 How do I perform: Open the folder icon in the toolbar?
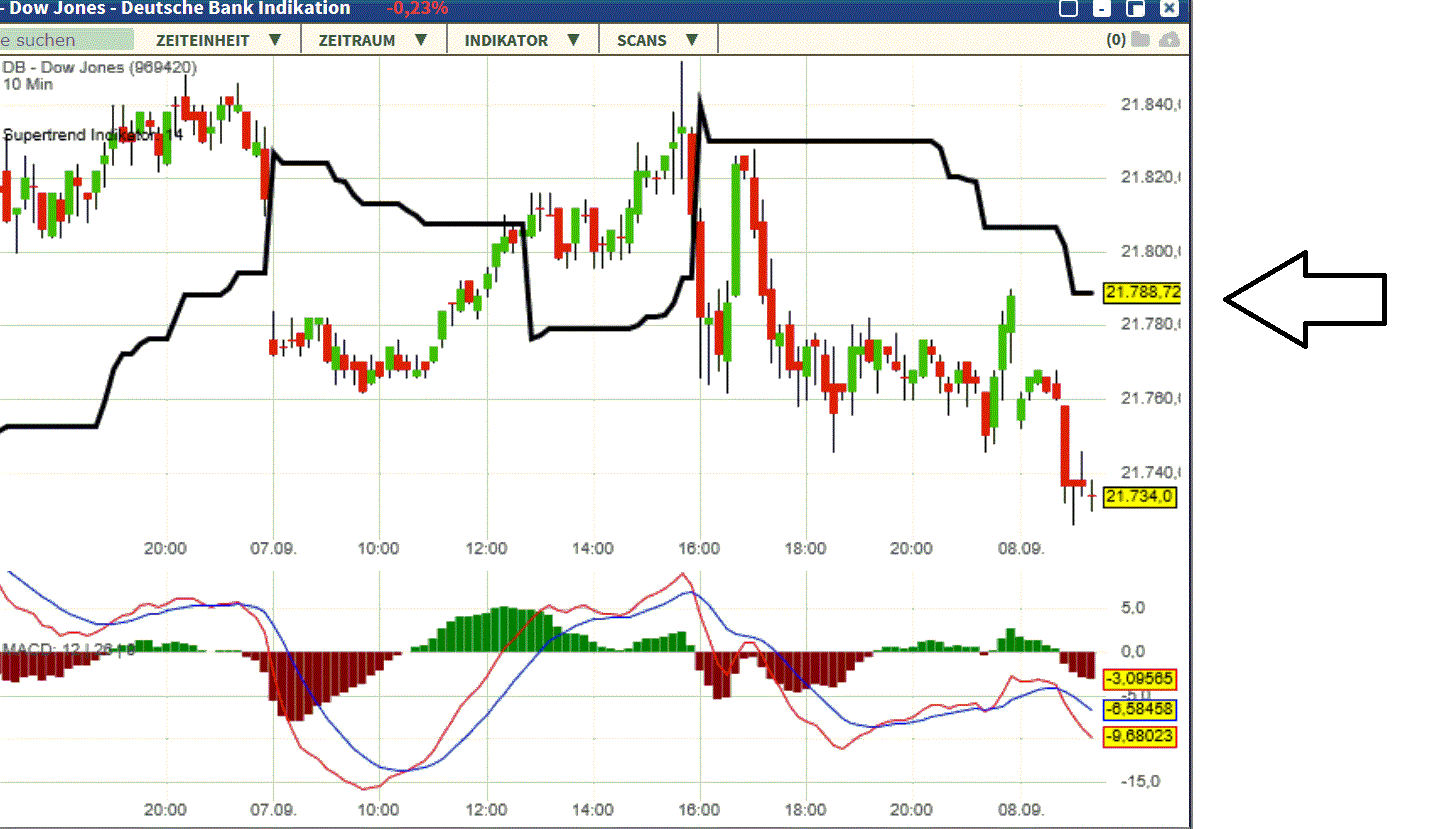(x=1140, y=40)
